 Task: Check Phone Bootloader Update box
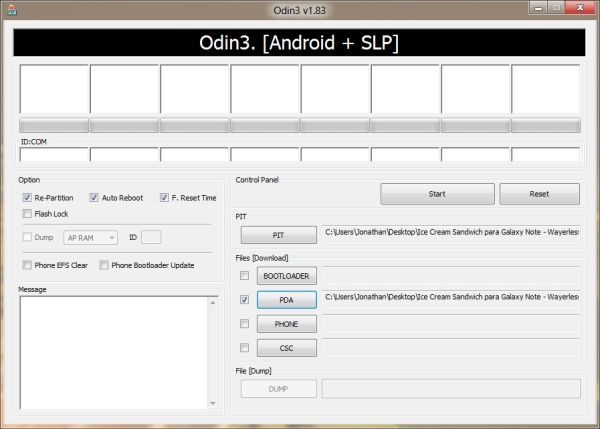click(104, 265)
